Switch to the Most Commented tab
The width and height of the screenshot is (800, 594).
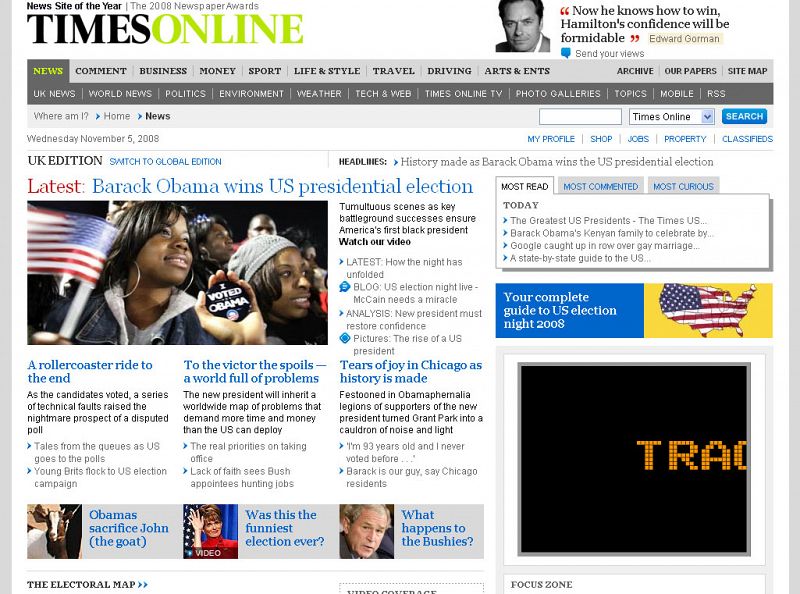coord(600,186)
